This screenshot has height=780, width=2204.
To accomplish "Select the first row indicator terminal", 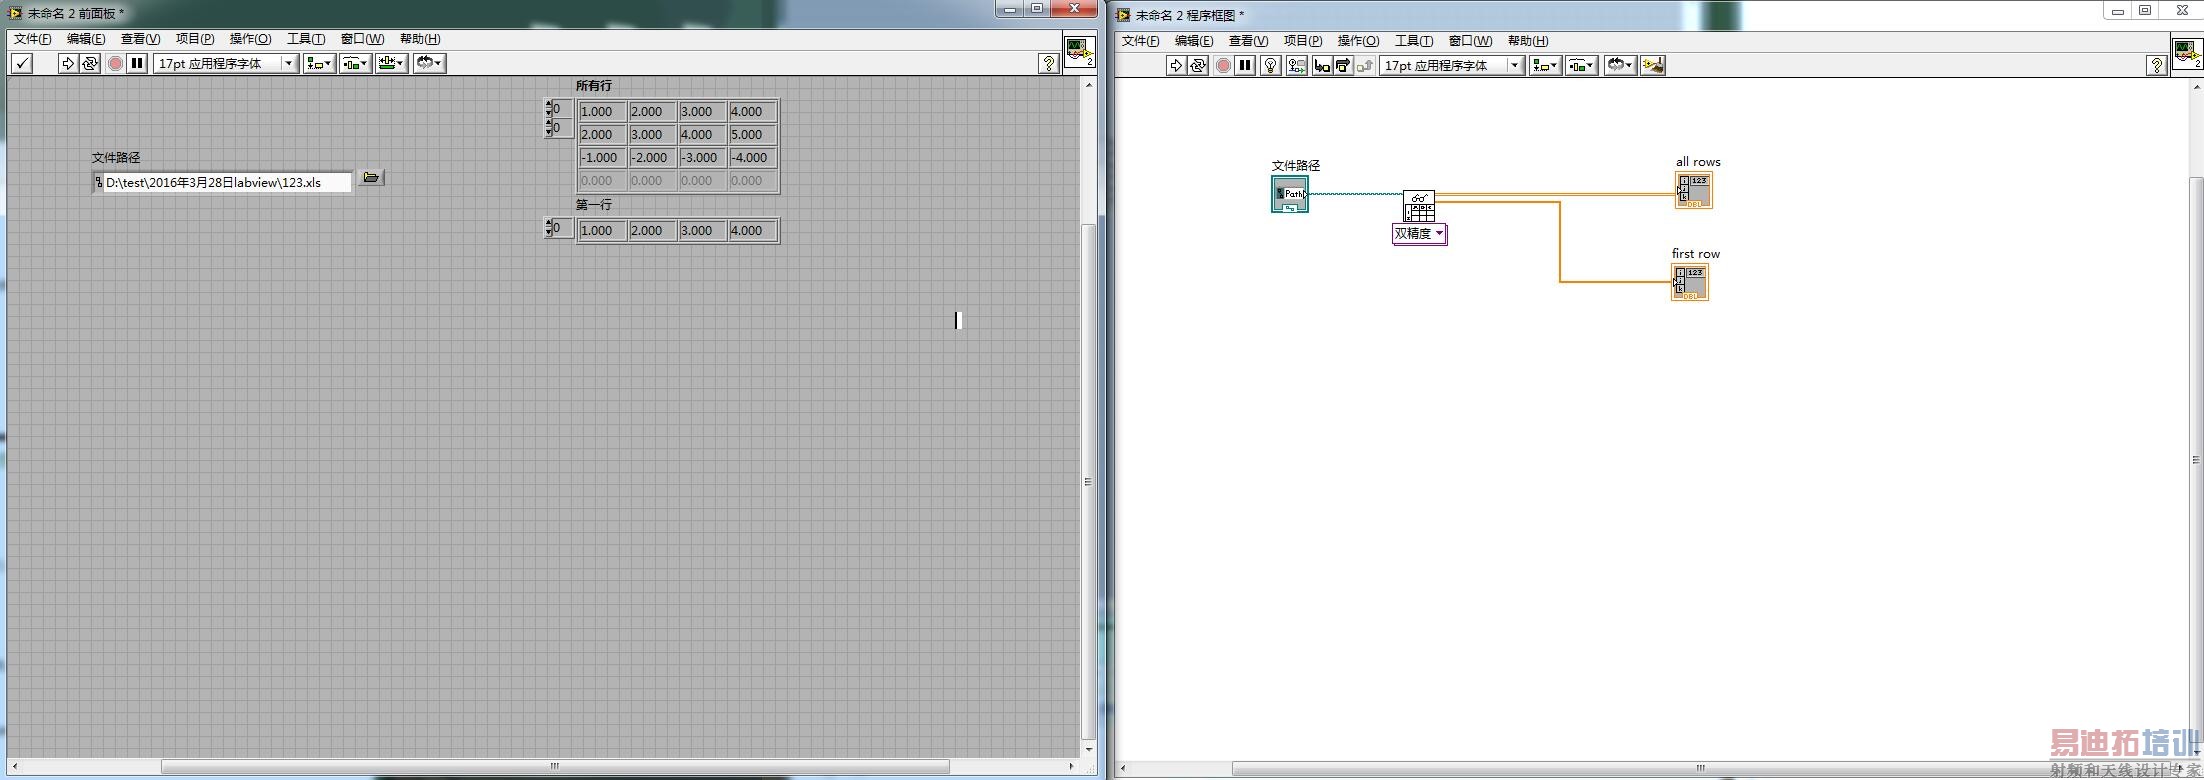I will point(1690,282).
